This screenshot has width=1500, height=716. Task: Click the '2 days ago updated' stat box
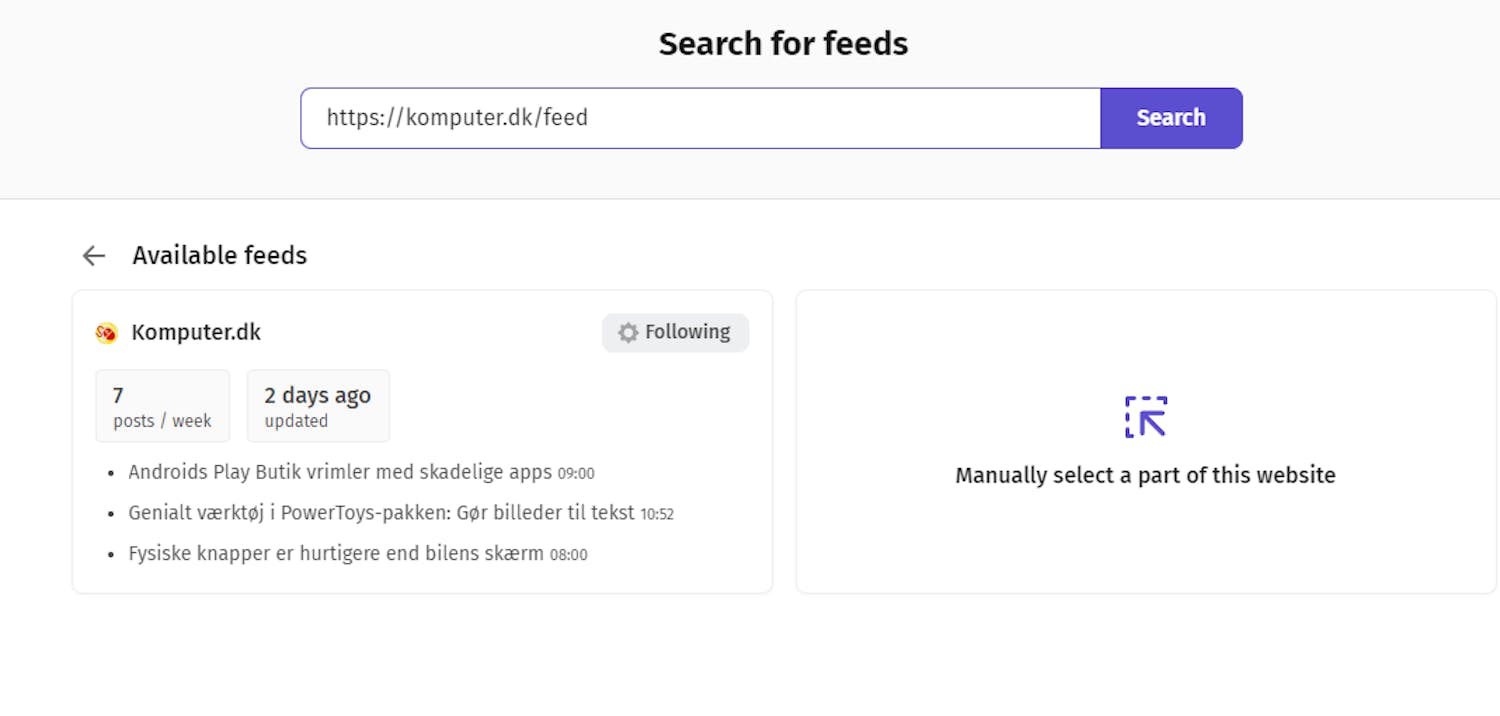click(317, 406)
